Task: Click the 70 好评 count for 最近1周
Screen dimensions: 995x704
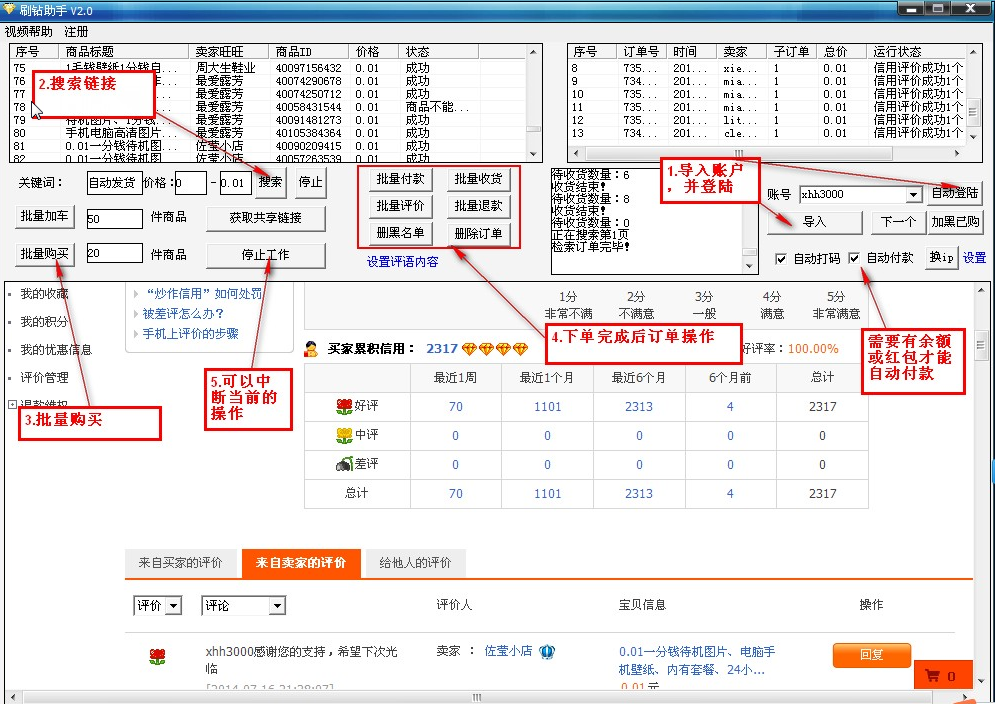Action: (x=456, y=406)
